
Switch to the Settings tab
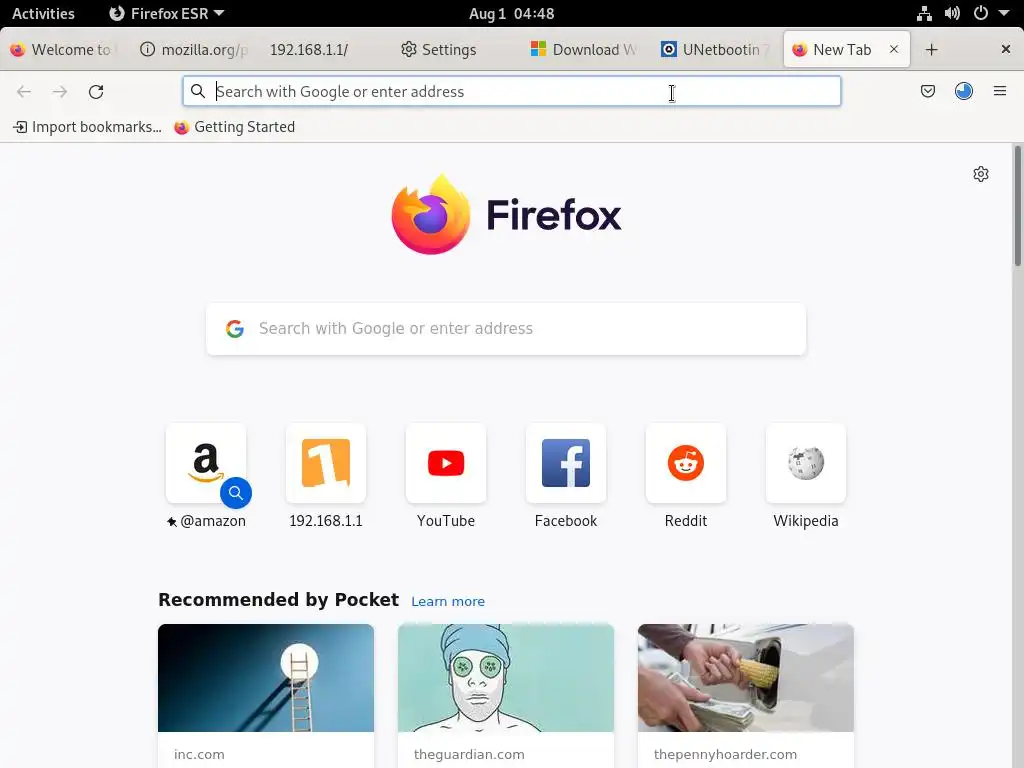point(439,50)
